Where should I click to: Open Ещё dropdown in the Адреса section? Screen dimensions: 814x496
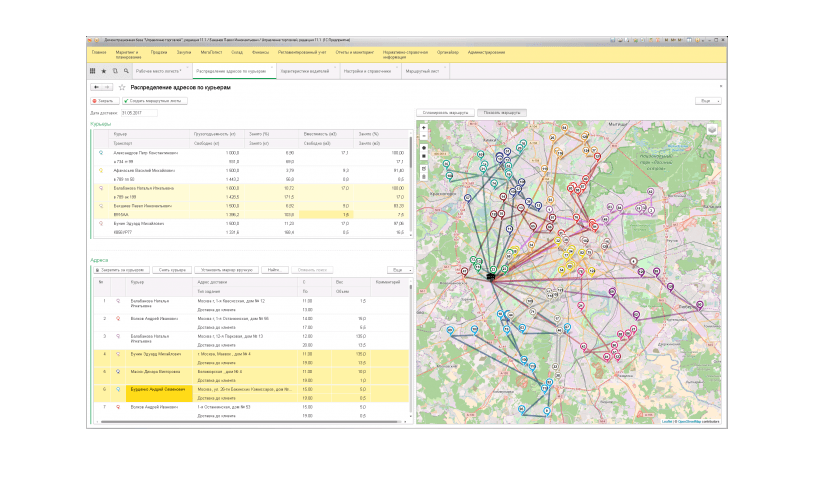point(400,270)
